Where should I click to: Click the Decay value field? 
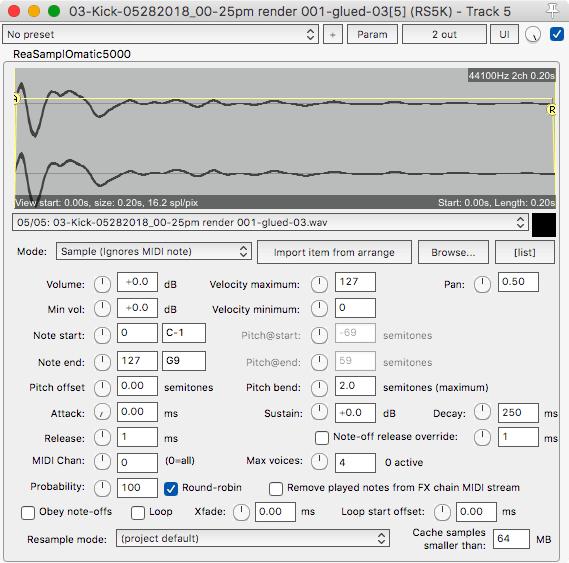click(x=518, y=413)
